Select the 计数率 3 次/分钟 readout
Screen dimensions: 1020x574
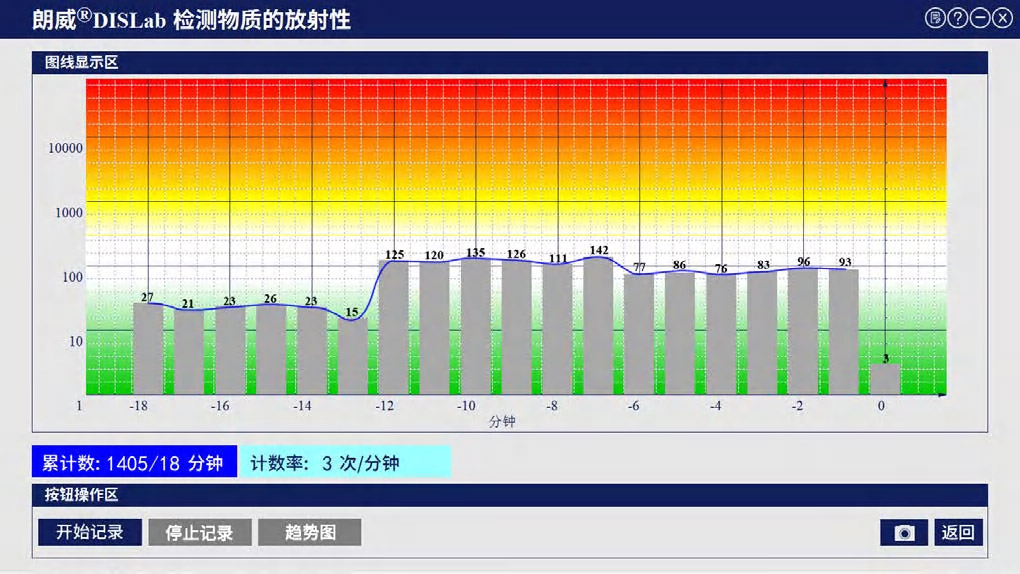tap(345, 463)
